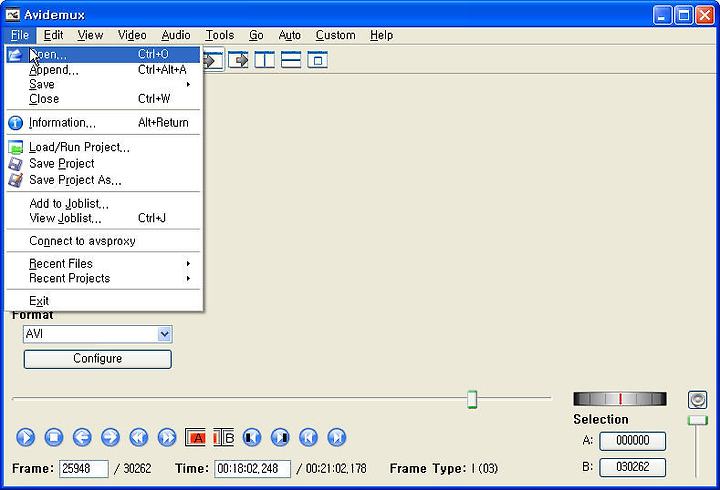
Task: Open the Video menu
Action: [x=132, y=35]
